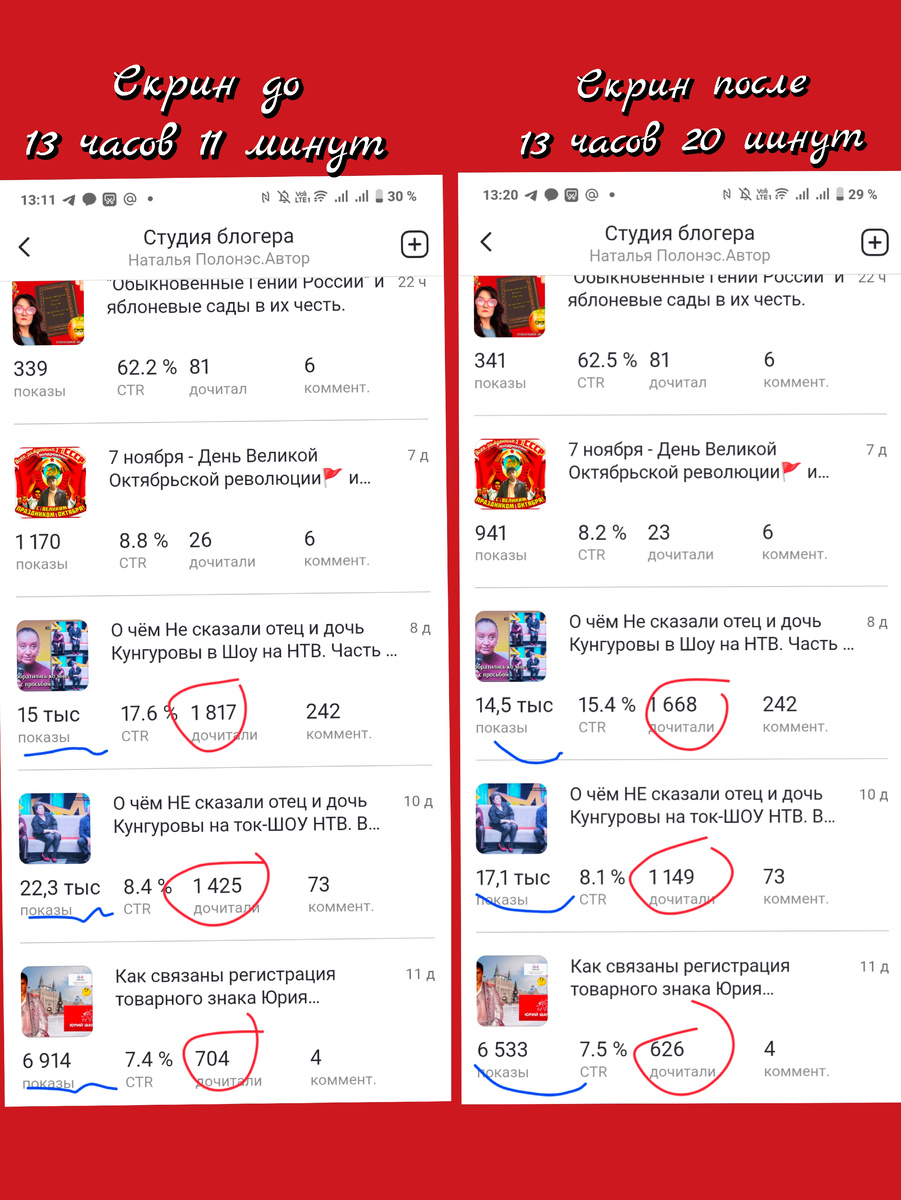
Task: Tap battery 30 % indicator in left status bar
Action: [398, 197]
